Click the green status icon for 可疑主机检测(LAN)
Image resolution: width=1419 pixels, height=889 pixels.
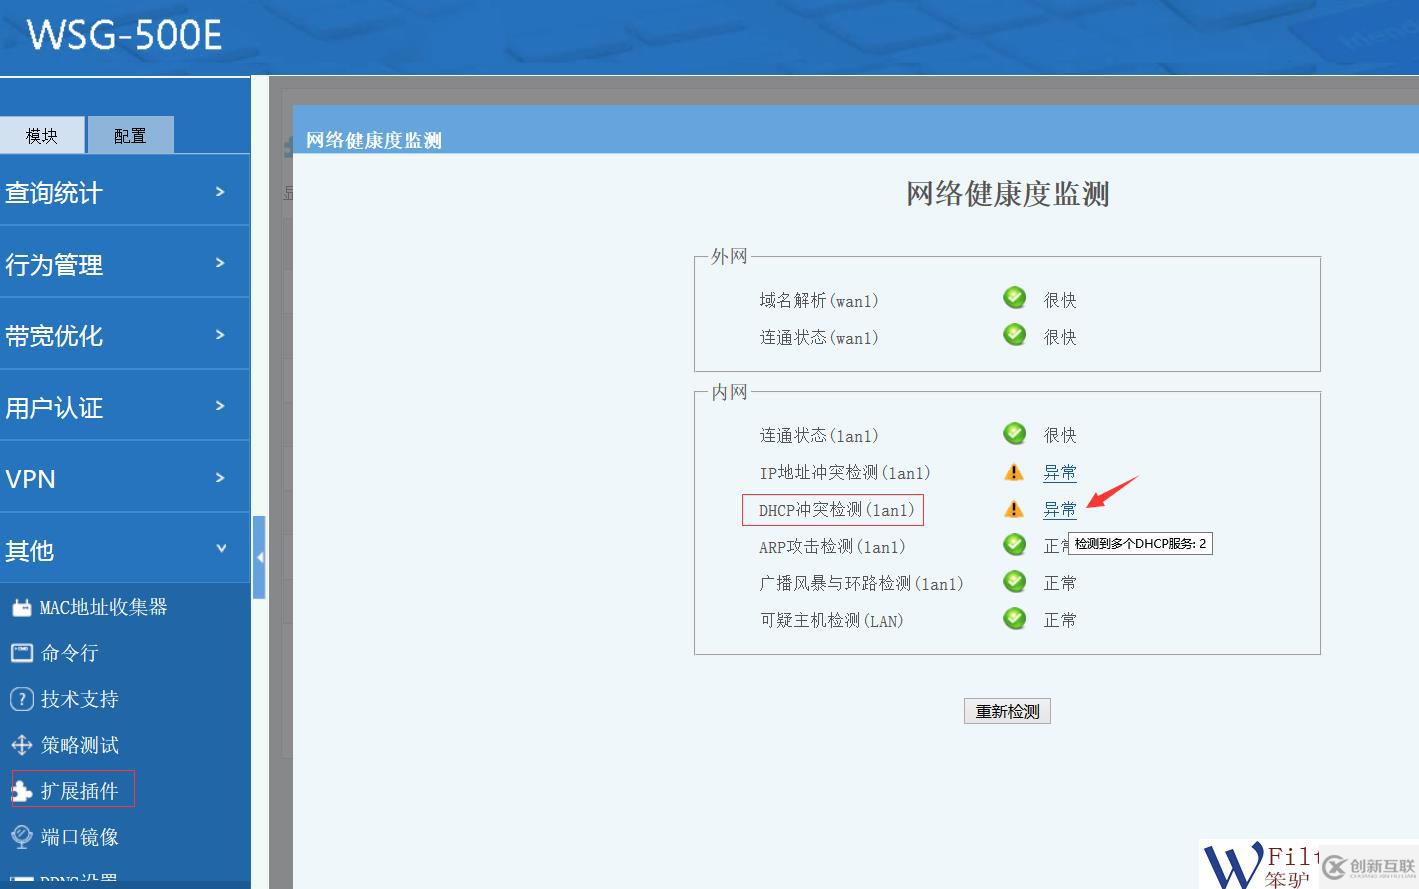tap(1013, 618)
